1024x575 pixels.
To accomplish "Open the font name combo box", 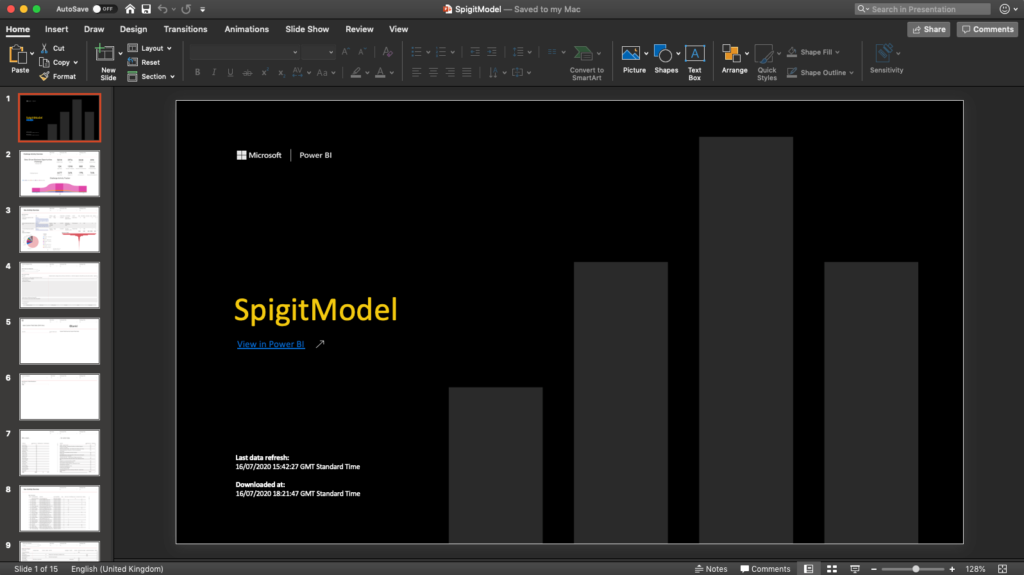I will 244,52.
